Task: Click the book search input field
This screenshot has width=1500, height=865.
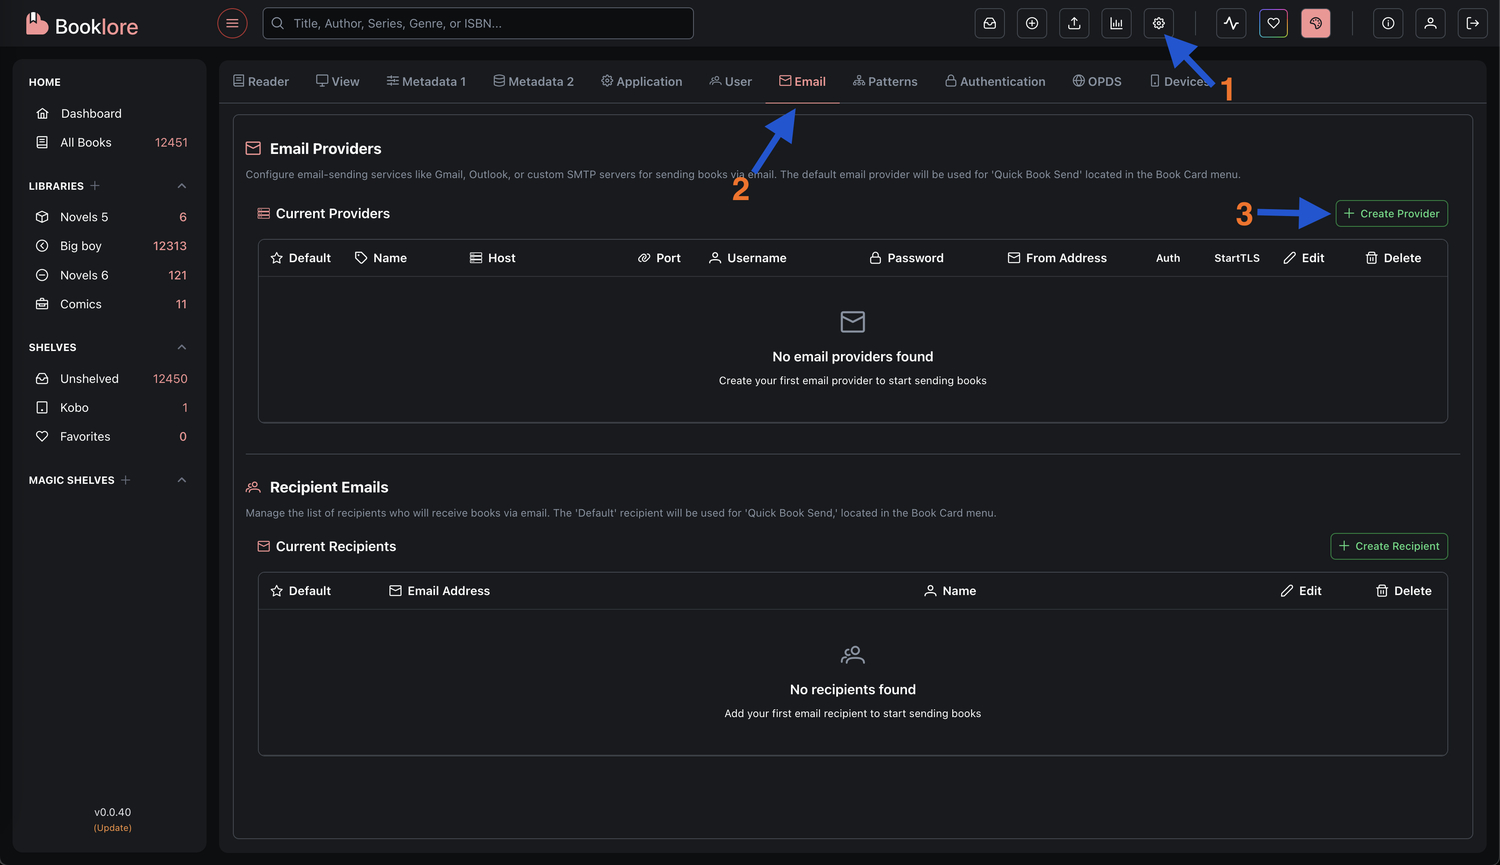Action: 478,23
